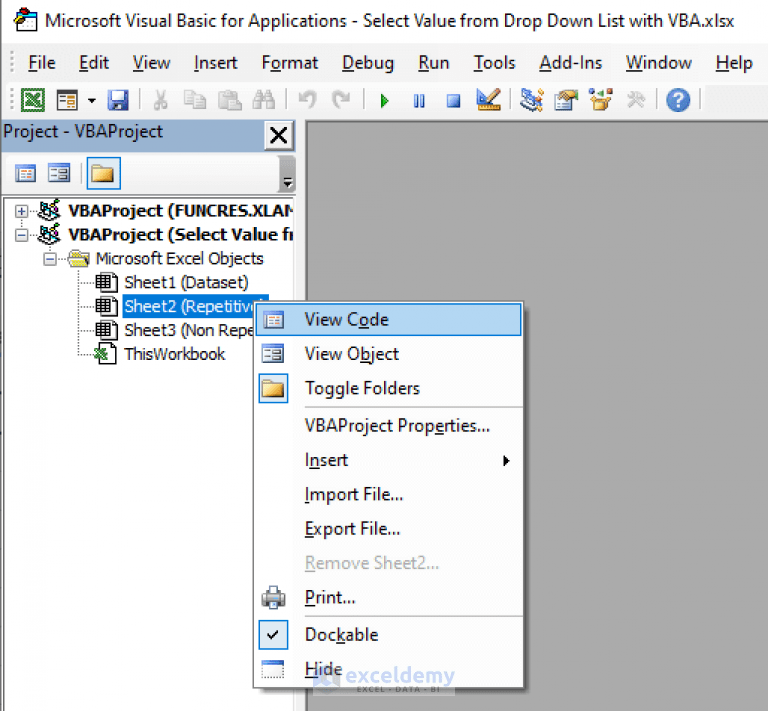Screen dimensions: 768x711
Task: Open the Format menu
Action: (290, 63)
